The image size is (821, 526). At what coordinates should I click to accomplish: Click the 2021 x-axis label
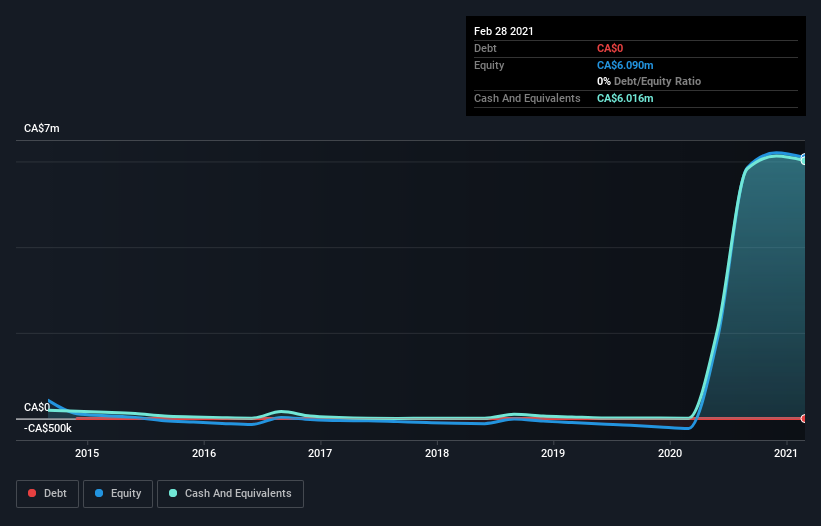pyautogui.click(x=785, y=453)
